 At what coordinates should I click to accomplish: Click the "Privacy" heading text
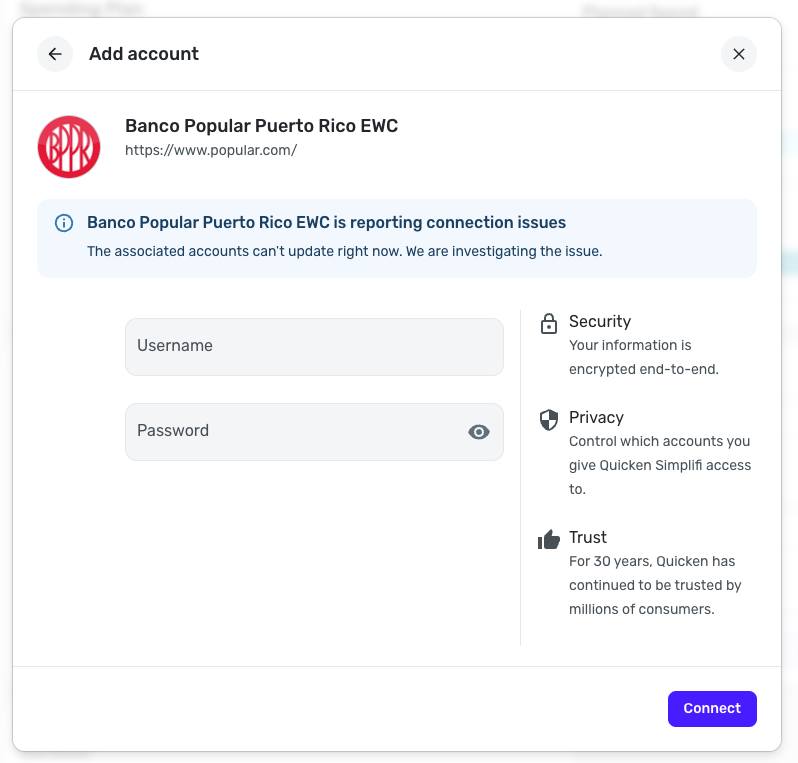pyautogui.click(x=596, y=417)
